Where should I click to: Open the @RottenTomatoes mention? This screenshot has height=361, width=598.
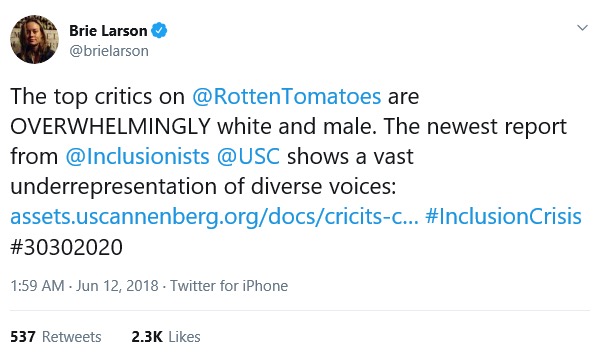coord(286,96)
